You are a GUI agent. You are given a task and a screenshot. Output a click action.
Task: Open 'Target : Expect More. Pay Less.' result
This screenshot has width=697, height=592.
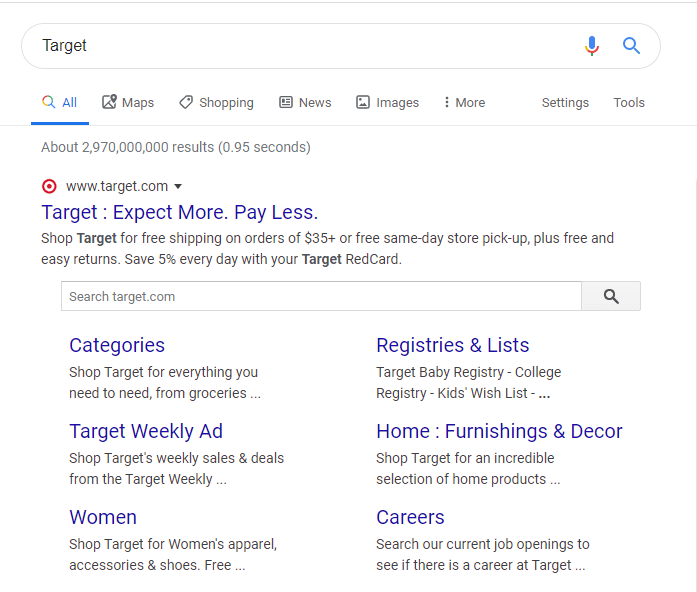pos(180,212)
